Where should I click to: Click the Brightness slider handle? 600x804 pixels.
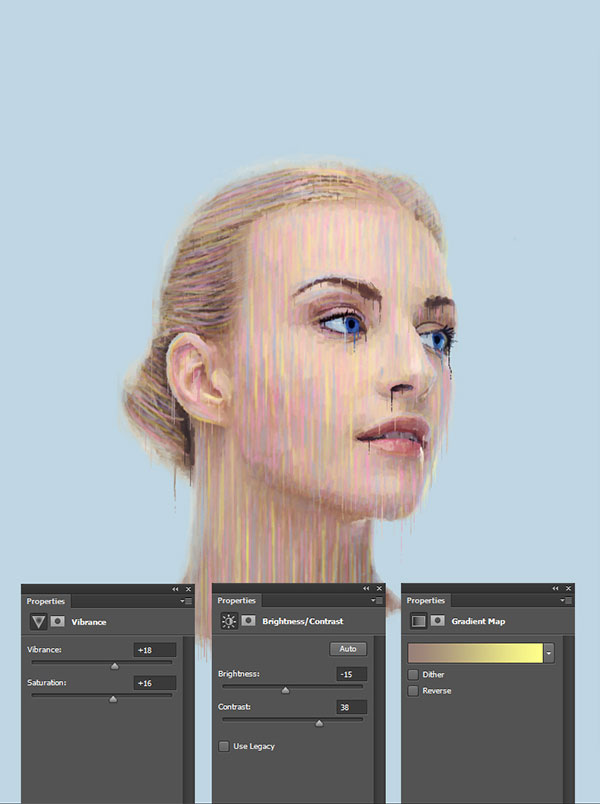tap(286, 690)
